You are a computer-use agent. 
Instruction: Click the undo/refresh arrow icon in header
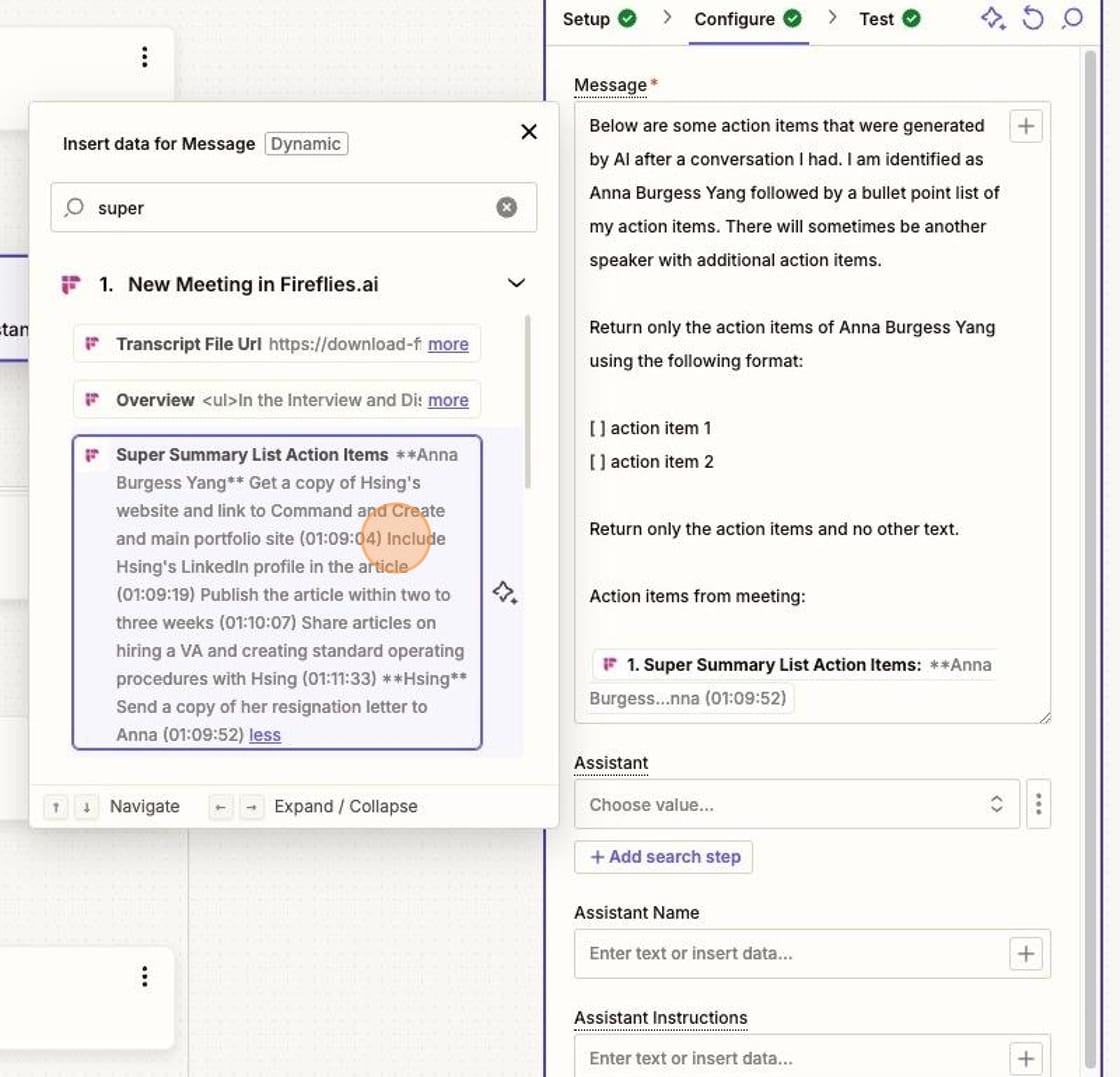(x=1032, y=18)
